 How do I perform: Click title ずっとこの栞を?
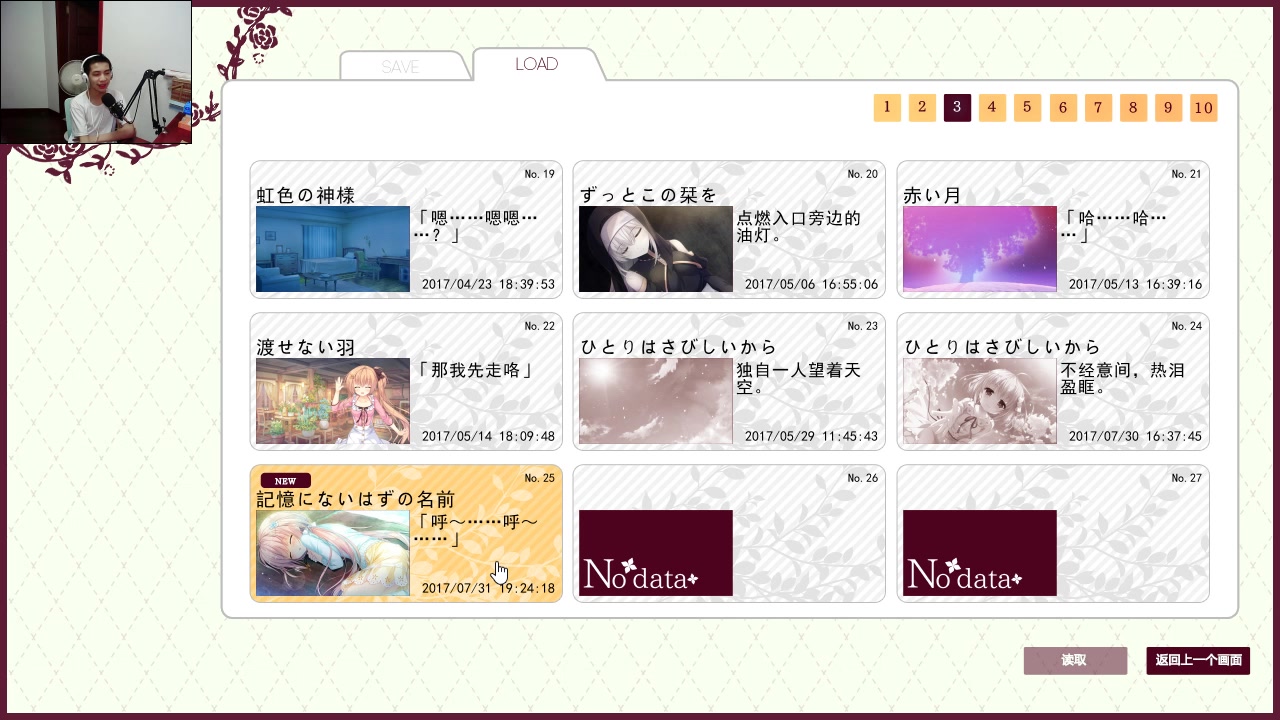[649, 195]
